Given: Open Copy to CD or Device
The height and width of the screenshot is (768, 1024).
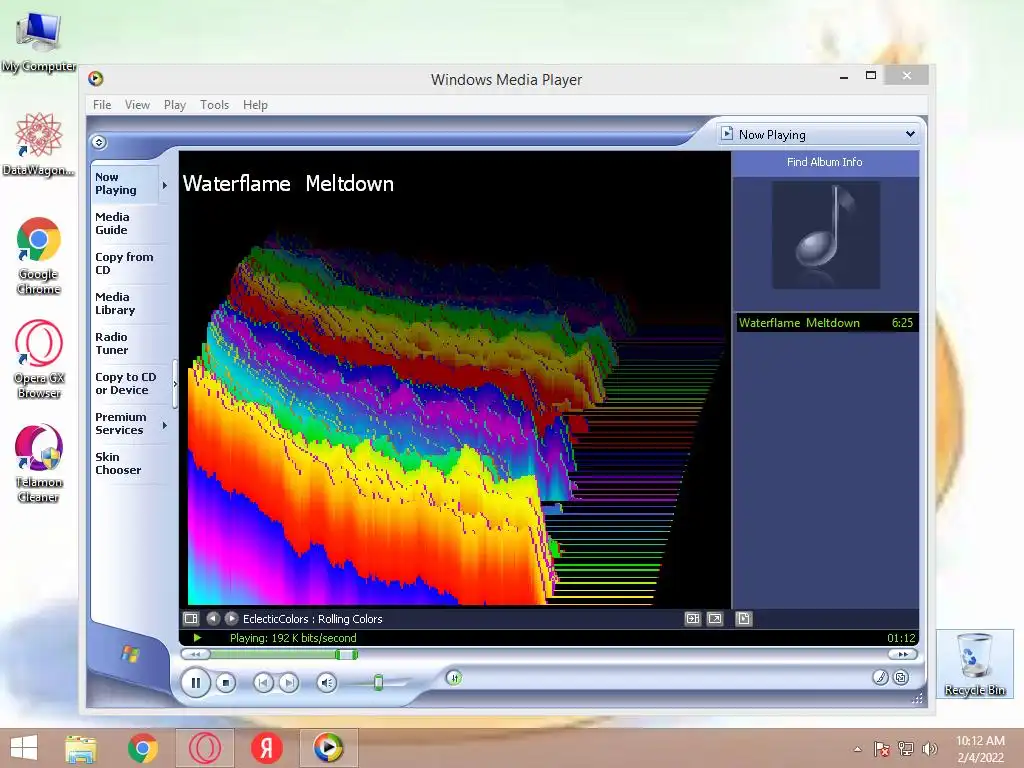Looking at the screenshot, I should pyautogui.click(x=125, y=383).
